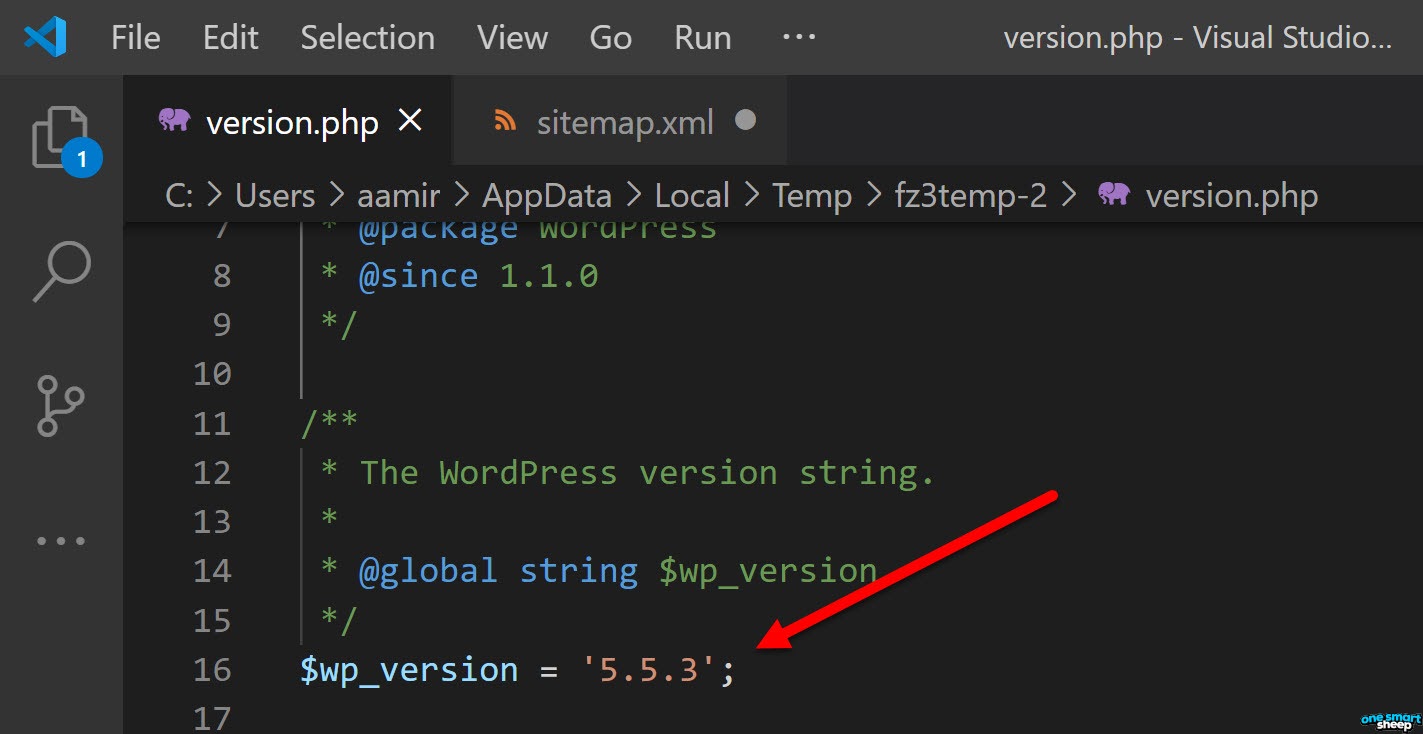The width and height of the screenshot is (1423, 734).
Task: Click the PHP elephant icon on version.php tab
Action: [x=174, y=121]
